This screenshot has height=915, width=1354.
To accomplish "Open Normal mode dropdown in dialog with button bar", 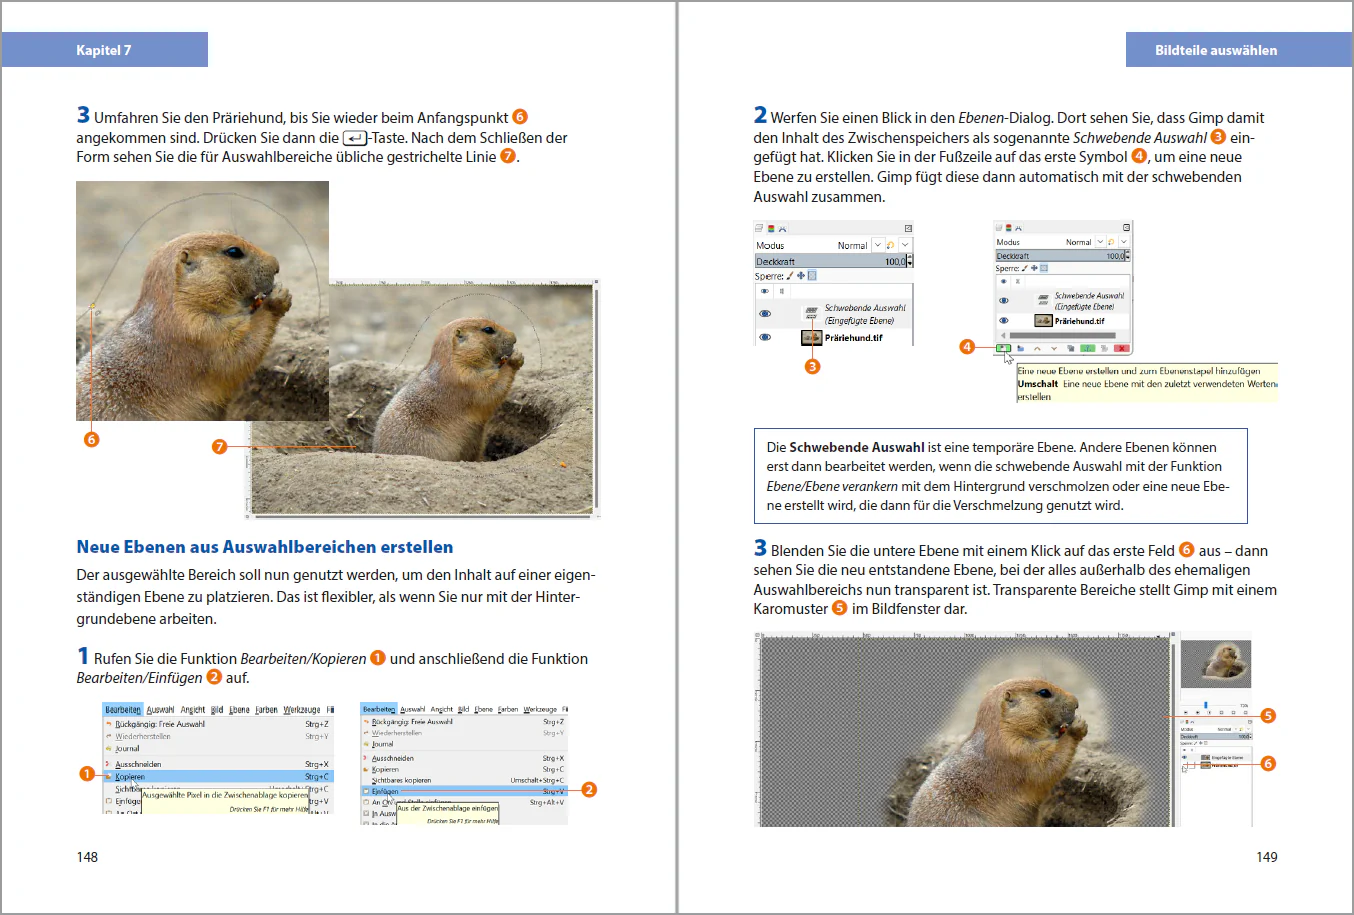I will coord(1100,241).
